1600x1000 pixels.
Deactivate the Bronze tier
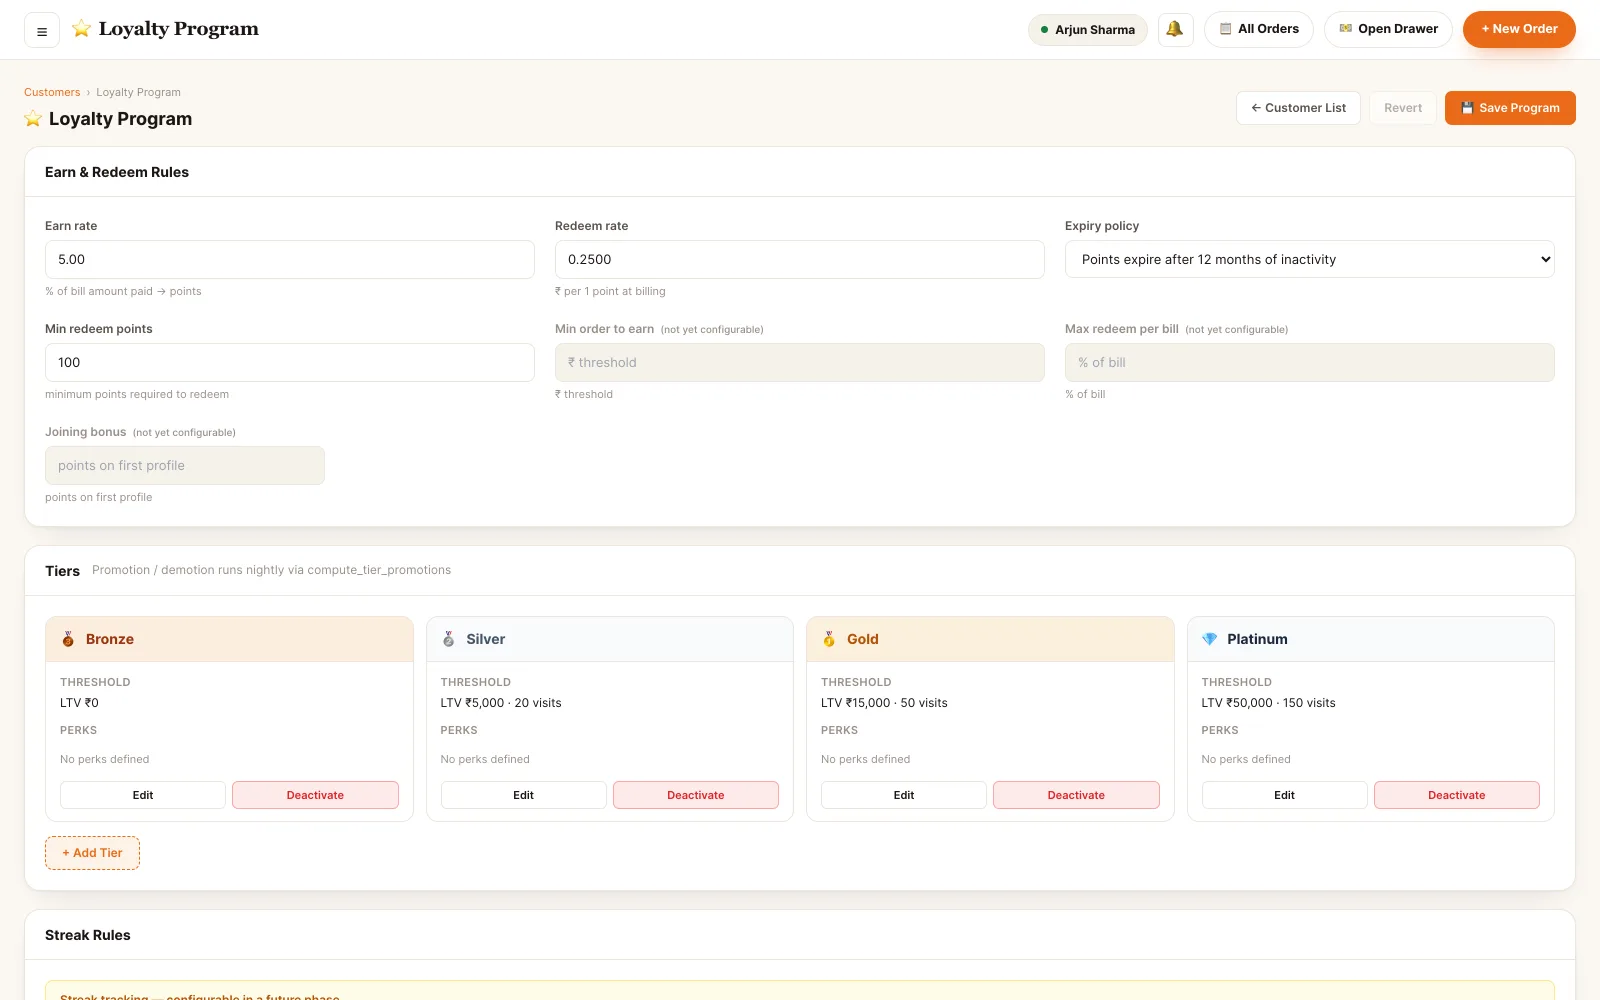pos(315,795)
